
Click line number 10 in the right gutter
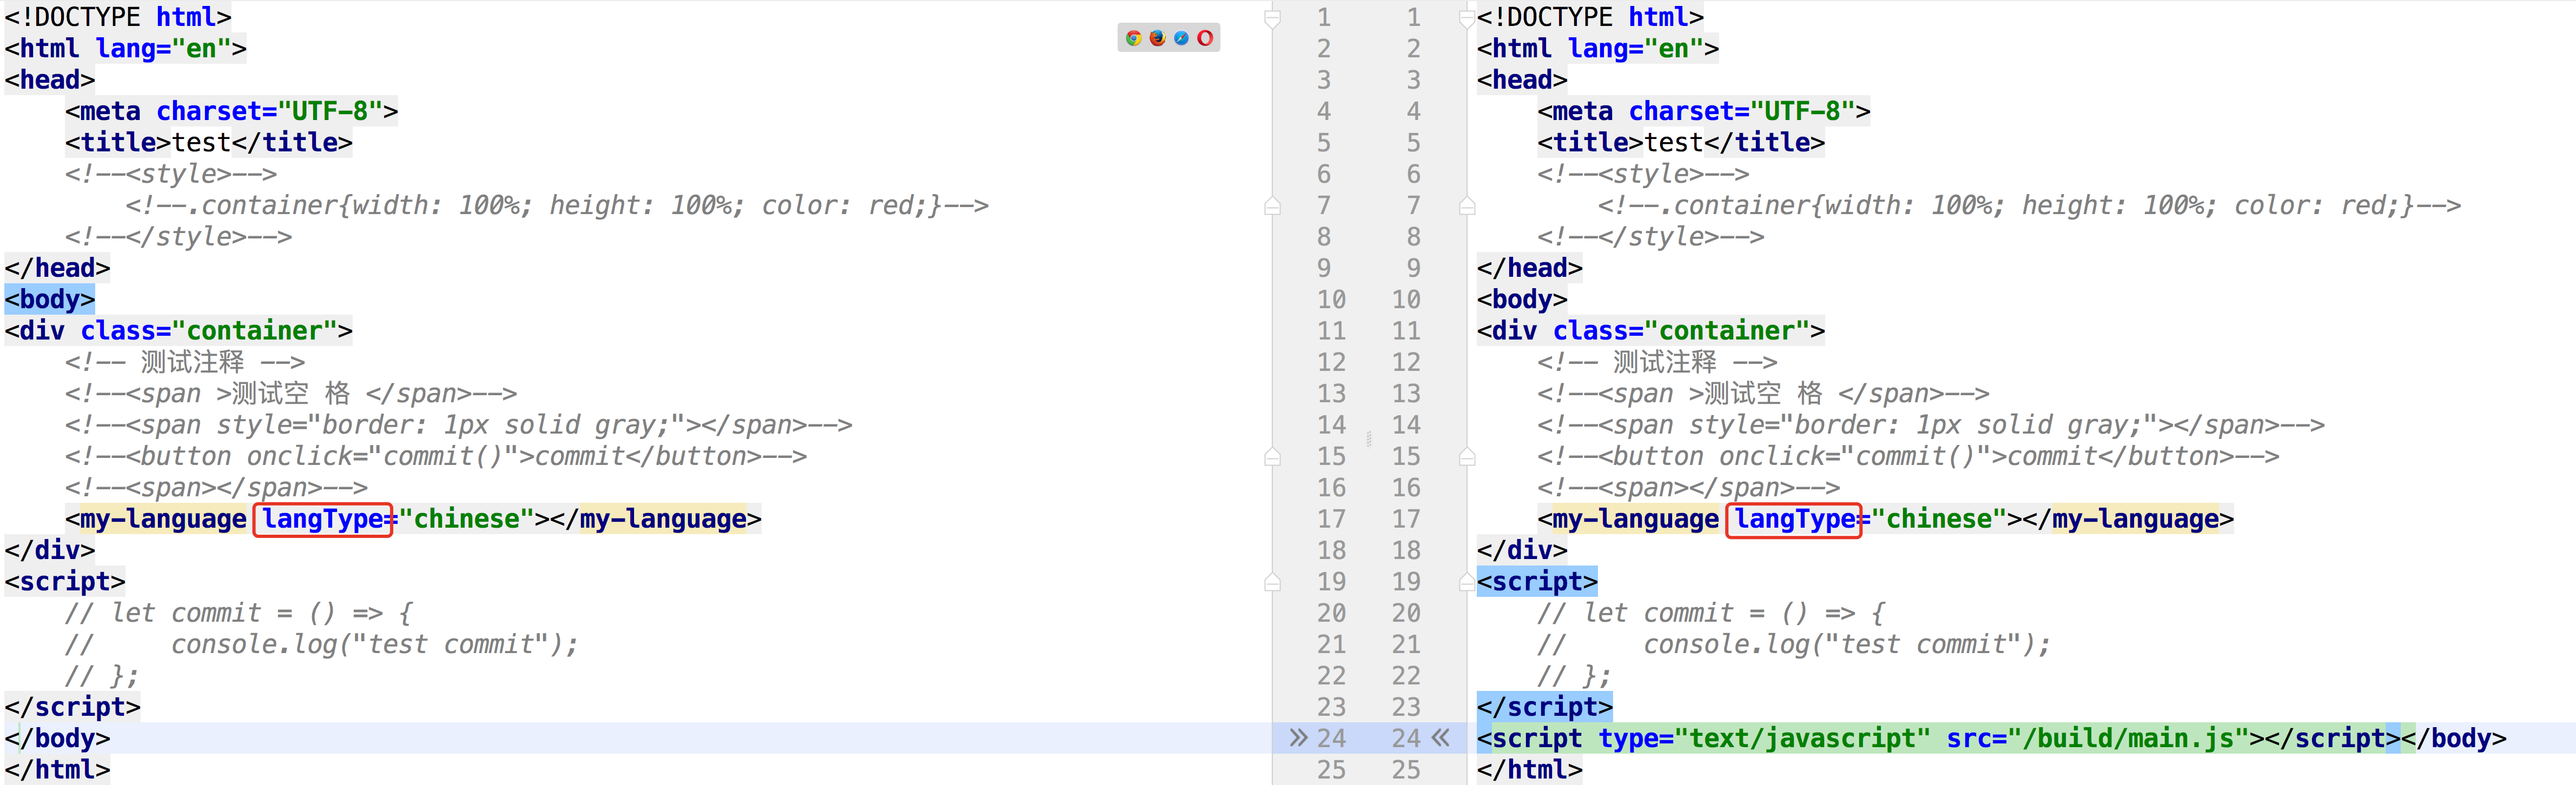1406,299
